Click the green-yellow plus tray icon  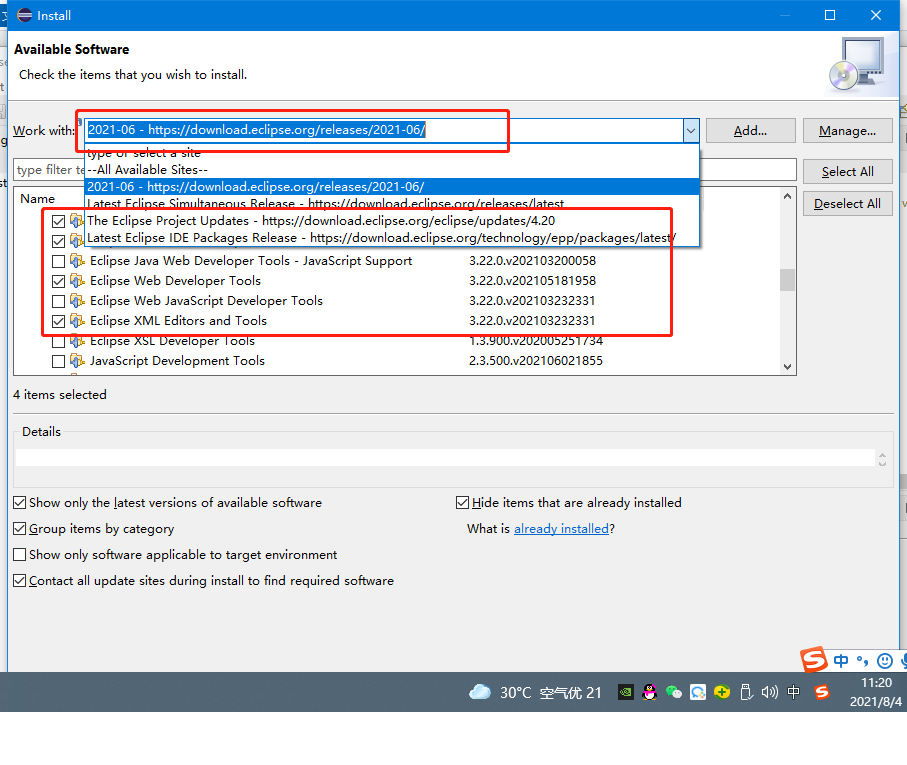pyautogui.click(x=721, y=692)
